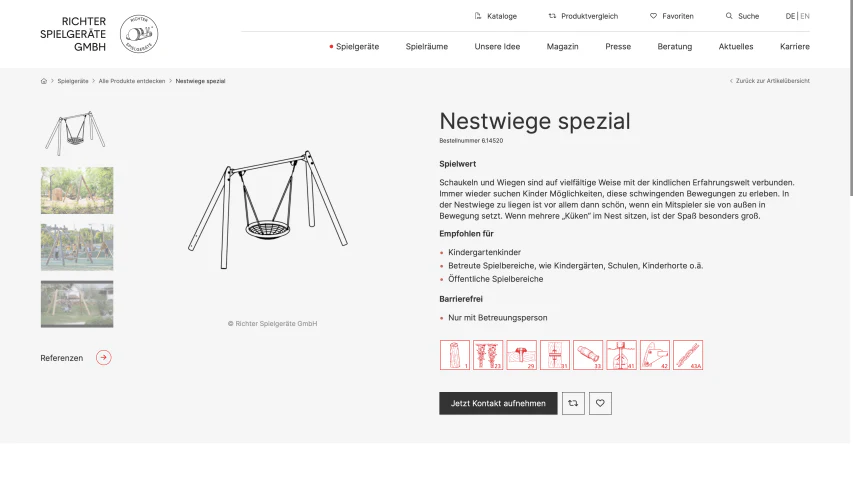
Task: Open the Suche search link
Action: pos(742,16)
